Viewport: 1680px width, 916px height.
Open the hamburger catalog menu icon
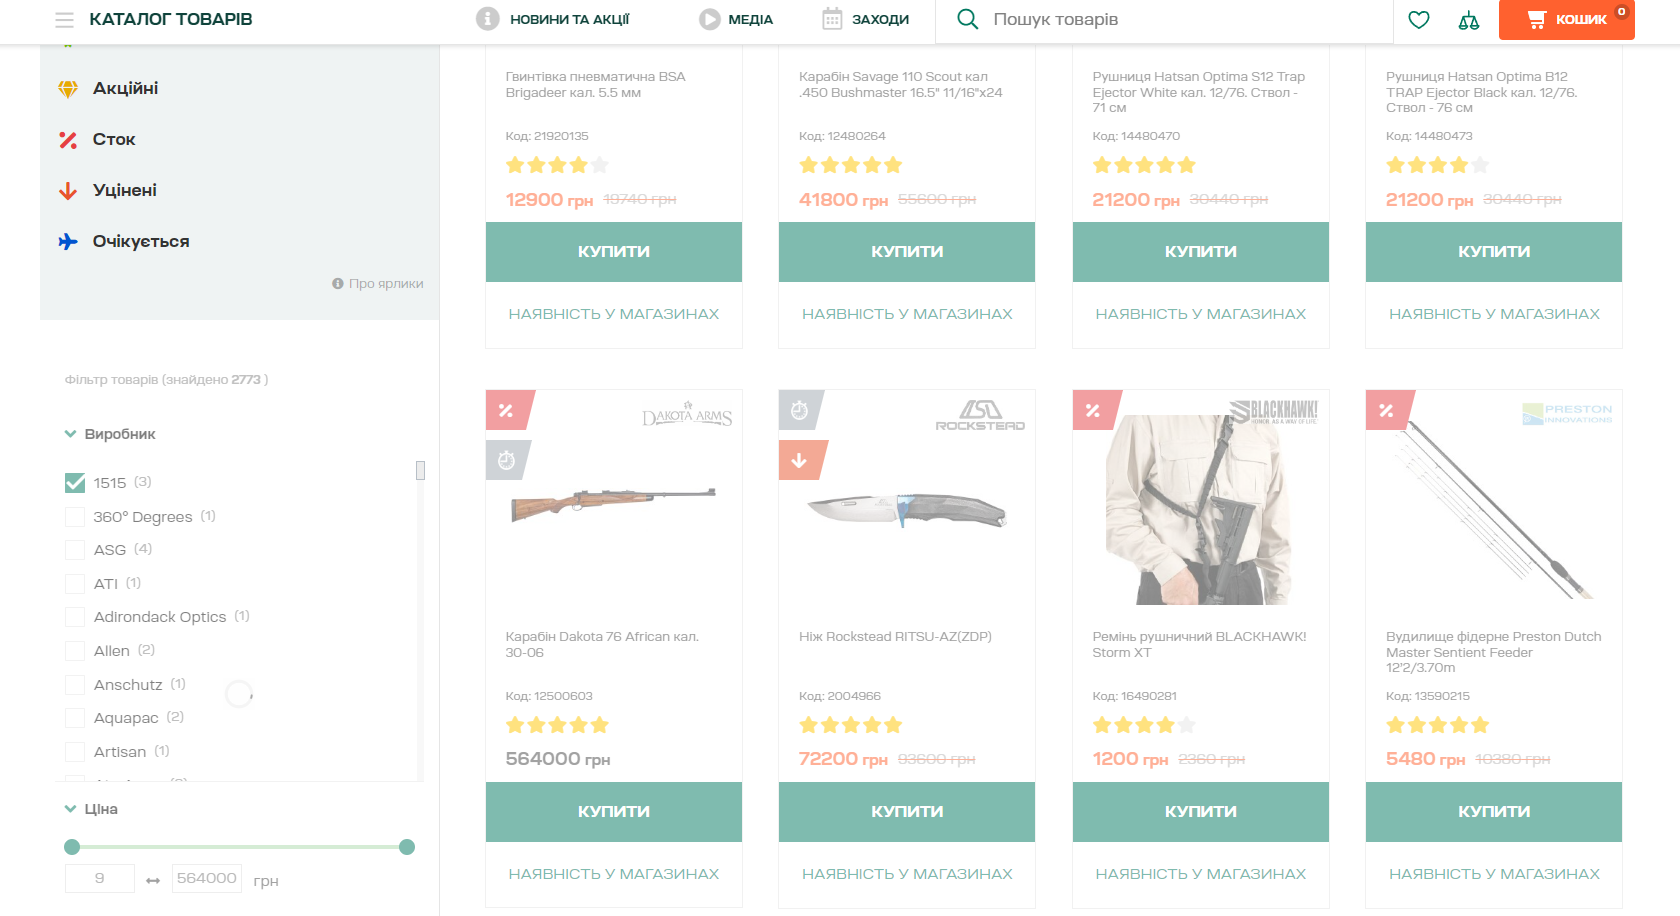click(x=64, y=20)
